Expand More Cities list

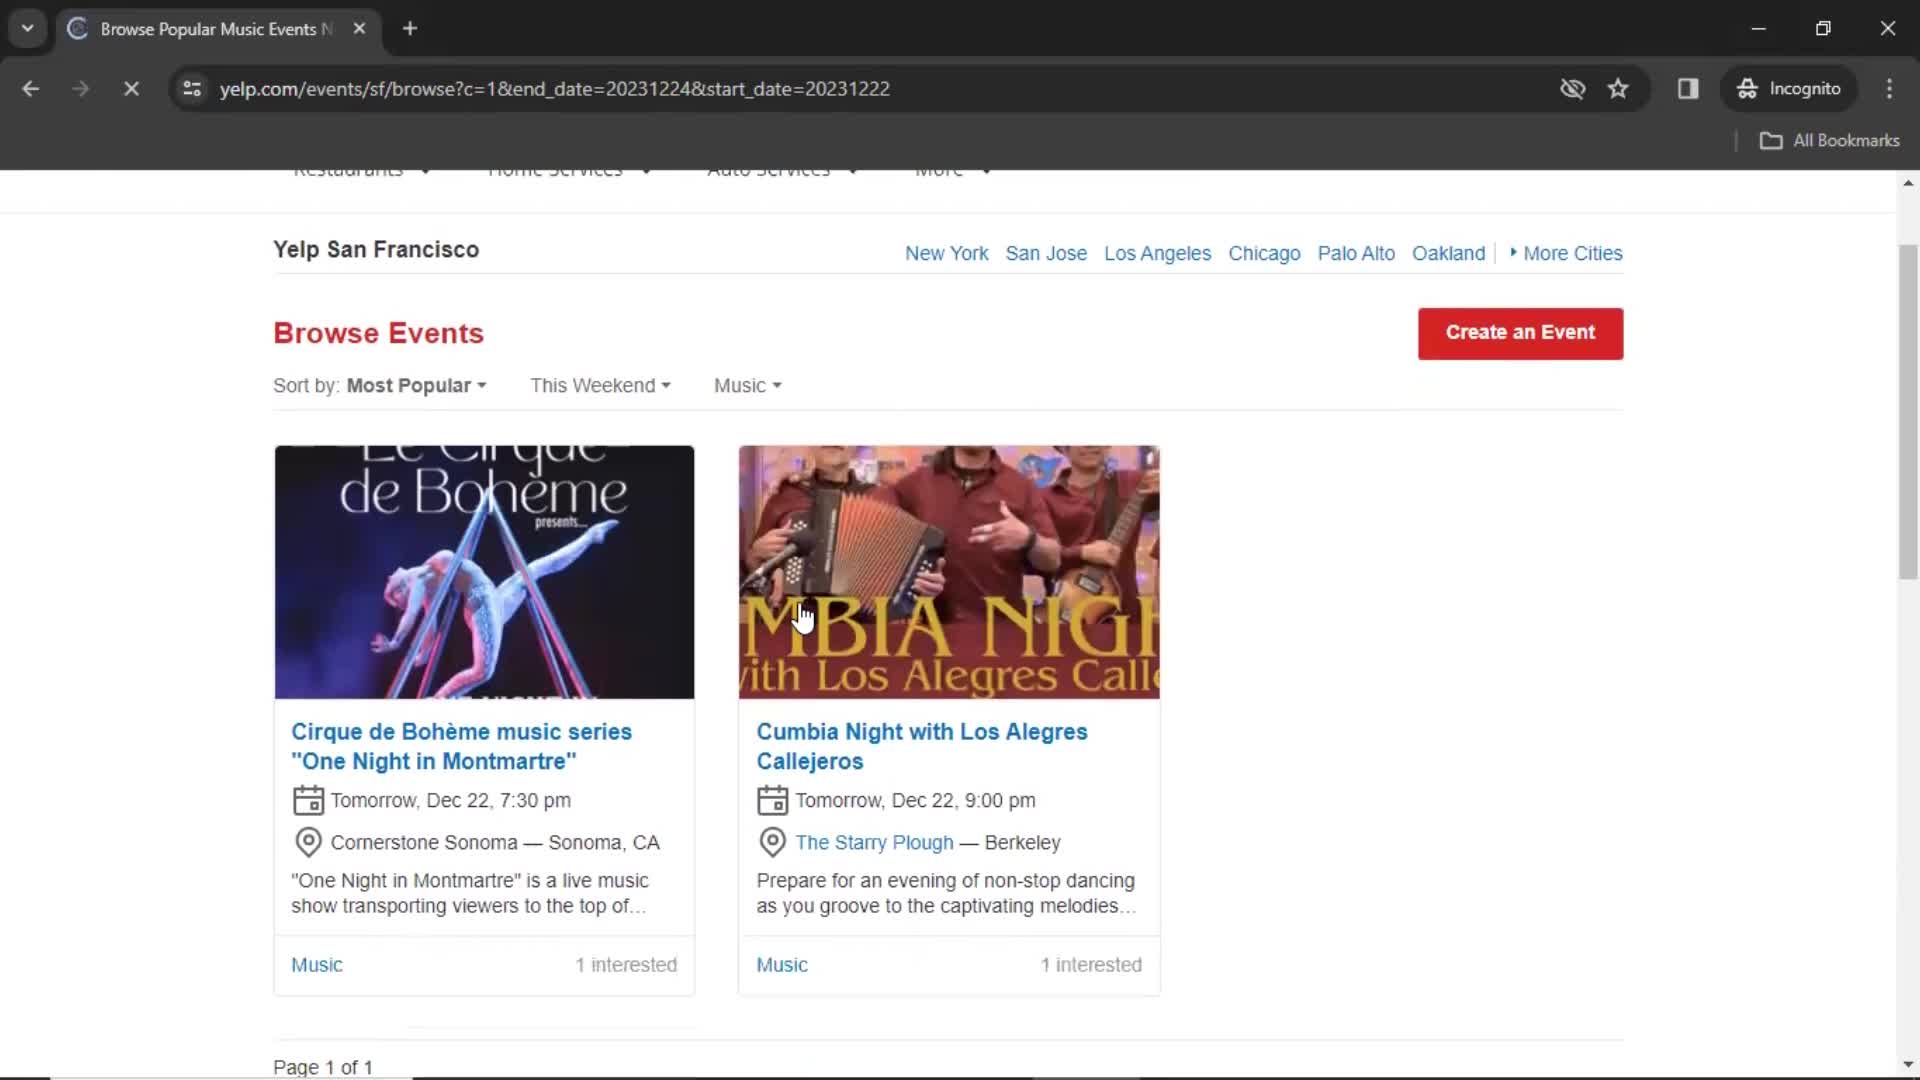pos(1566,254)
